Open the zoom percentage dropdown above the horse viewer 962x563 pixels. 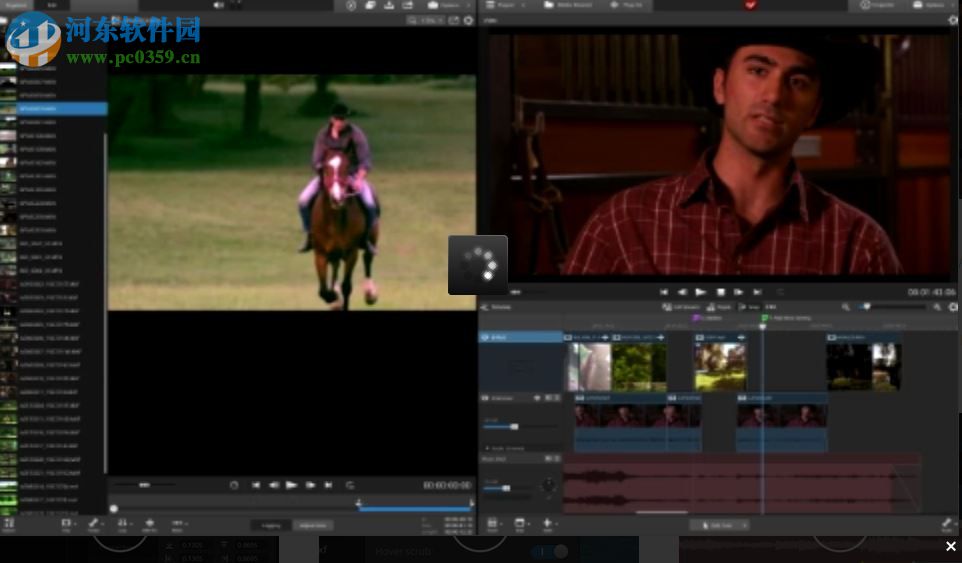426,20
